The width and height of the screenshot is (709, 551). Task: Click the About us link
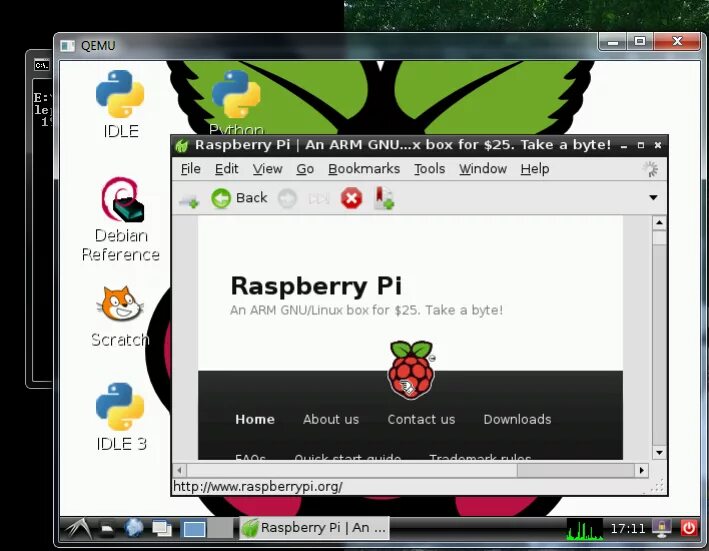pos(331,419)
